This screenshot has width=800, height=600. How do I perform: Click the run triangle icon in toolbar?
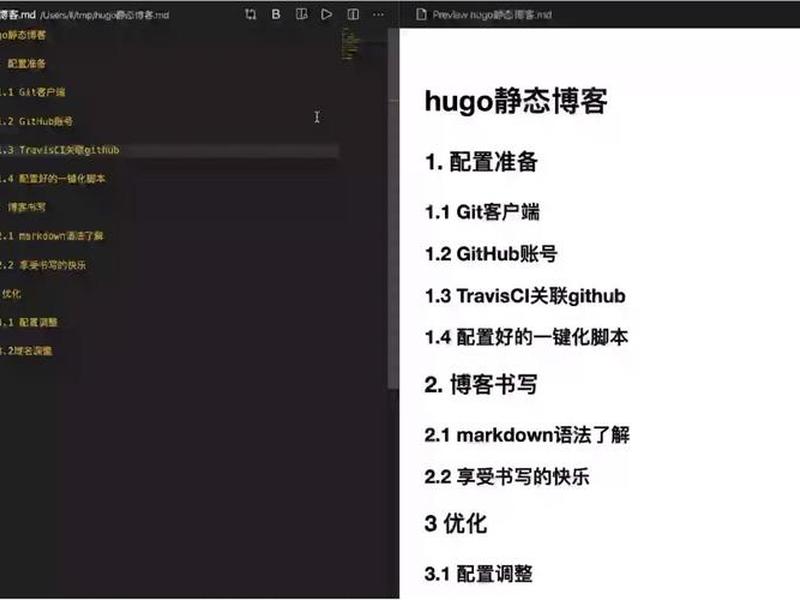coord(327,14)
